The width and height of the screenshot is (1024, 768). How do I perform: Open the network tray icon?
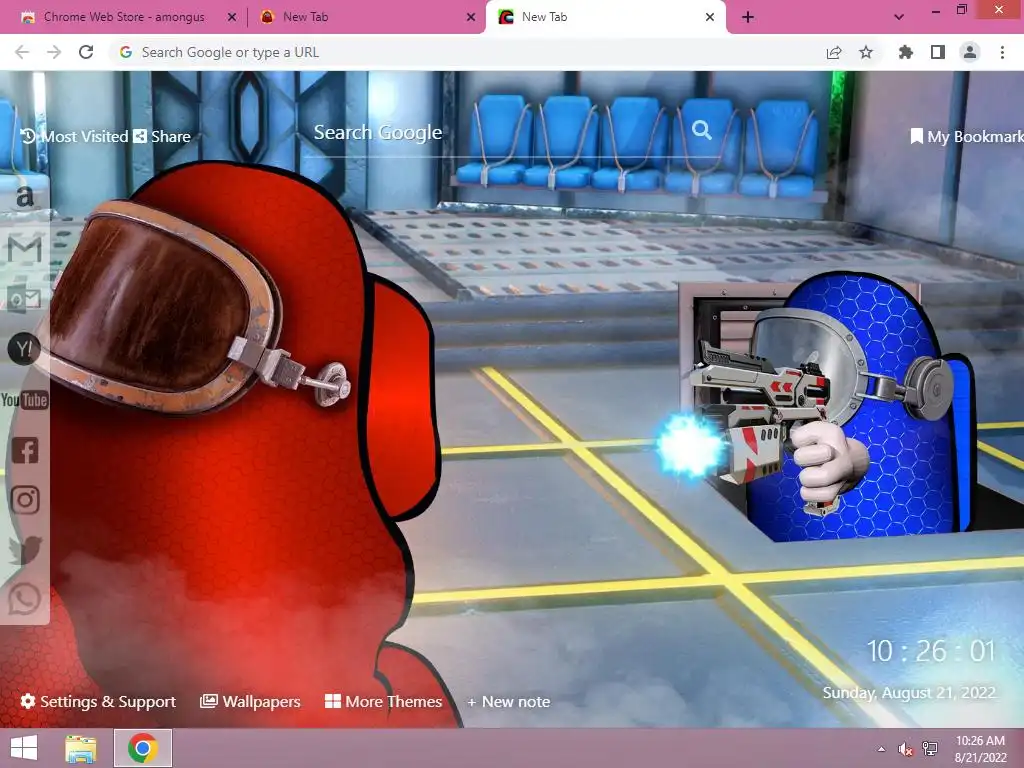click(x=930, y=749)
